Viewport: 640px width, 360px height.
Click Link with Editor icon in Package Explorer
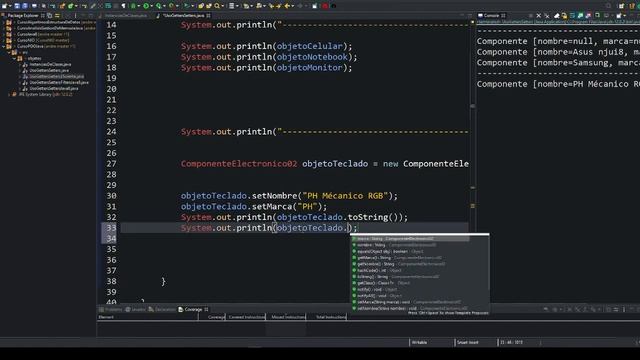tap(57, 16)
